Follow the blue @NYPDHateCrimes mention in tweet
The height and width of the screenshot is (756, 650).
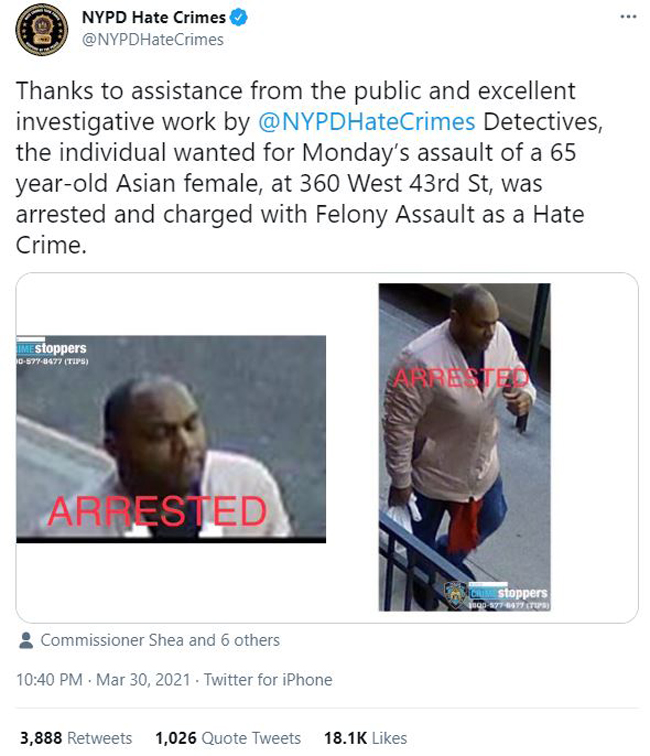366,122
